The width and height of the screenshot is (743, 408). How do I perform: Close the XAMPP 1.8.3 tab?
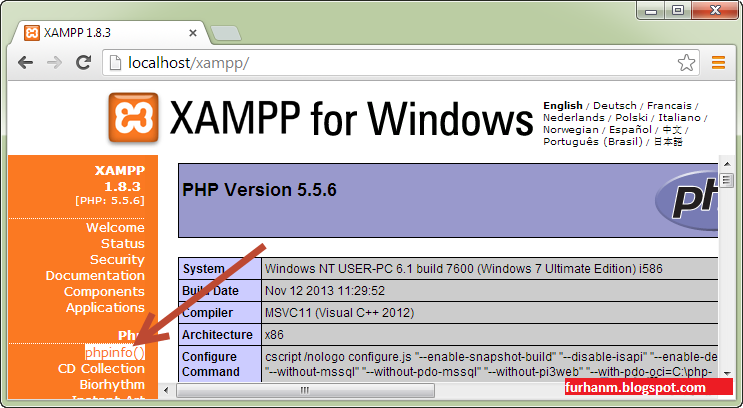pos(192,33)
